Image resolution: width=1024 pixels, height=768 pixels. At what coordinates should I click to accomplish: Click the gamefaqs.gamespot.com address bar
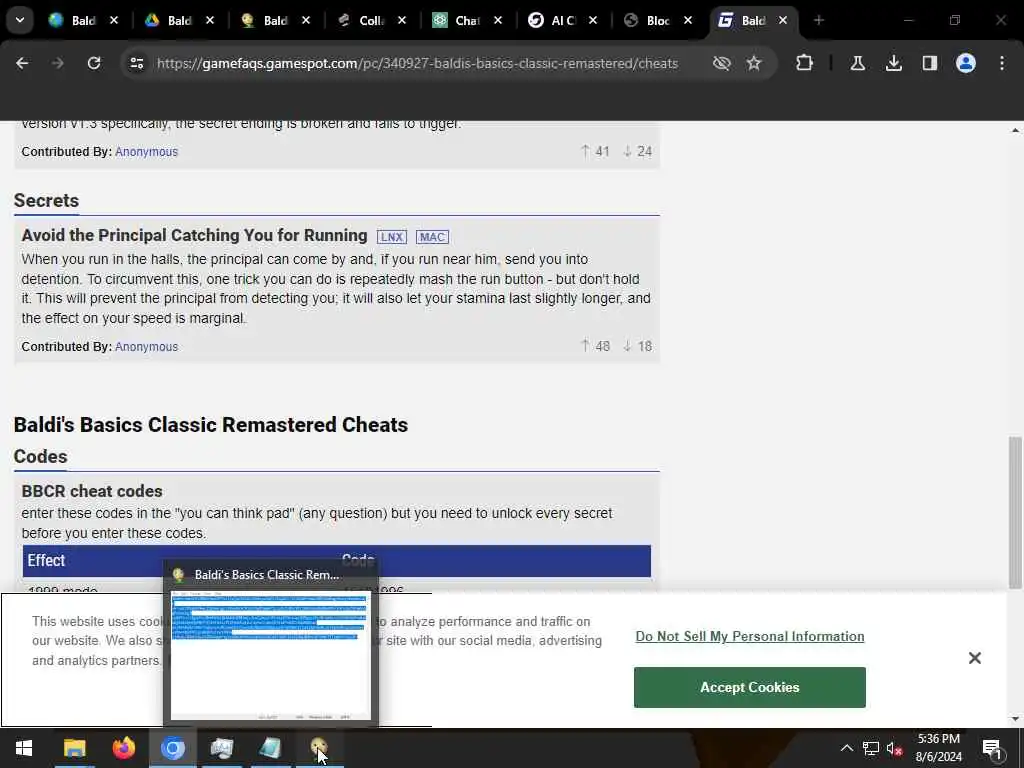pyautogui.click(x=417, y=63)
